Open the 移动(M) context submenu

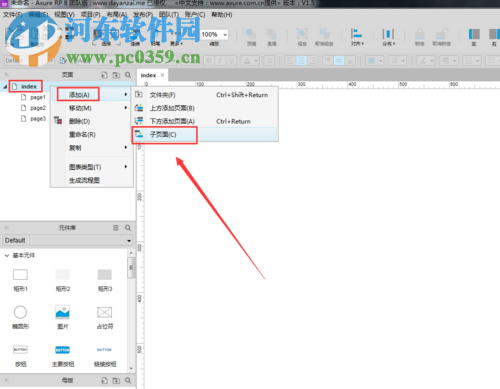pos(92,108)
